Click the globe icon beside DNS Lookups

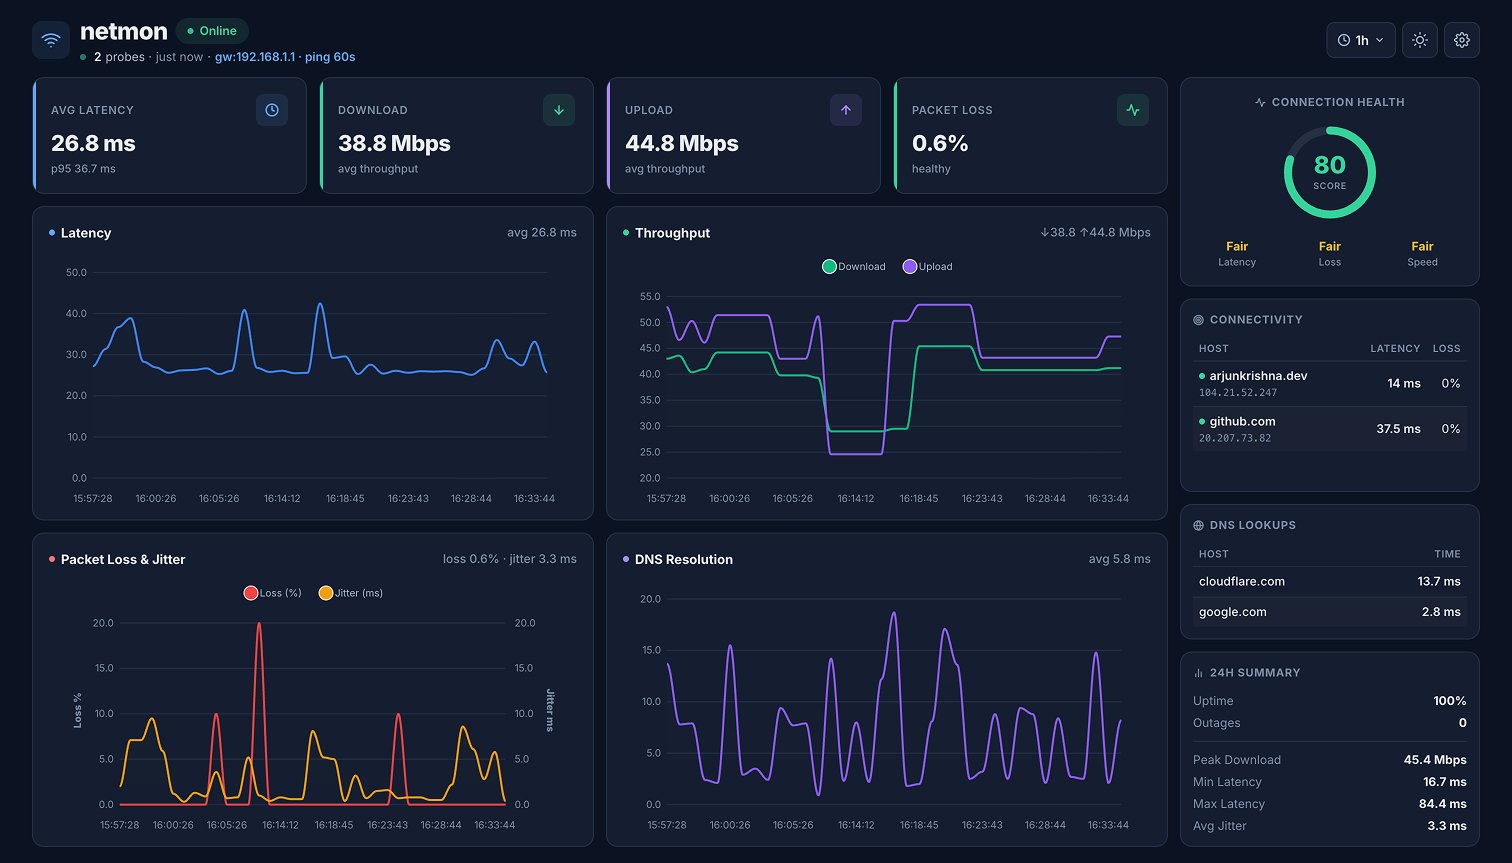(x=1199, y=525)
